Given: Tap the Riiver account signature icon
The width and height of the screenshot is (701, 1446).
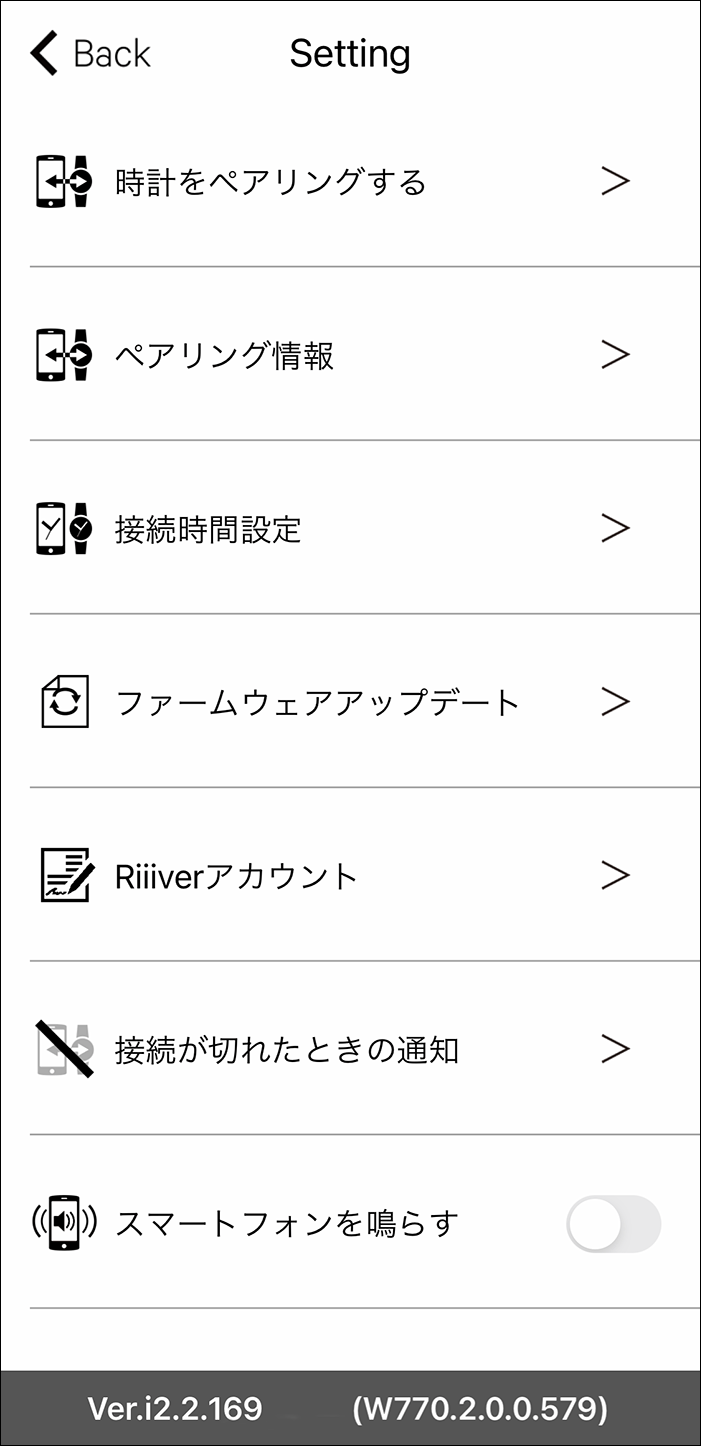Looking at the screenshot, I should point(67,875).
